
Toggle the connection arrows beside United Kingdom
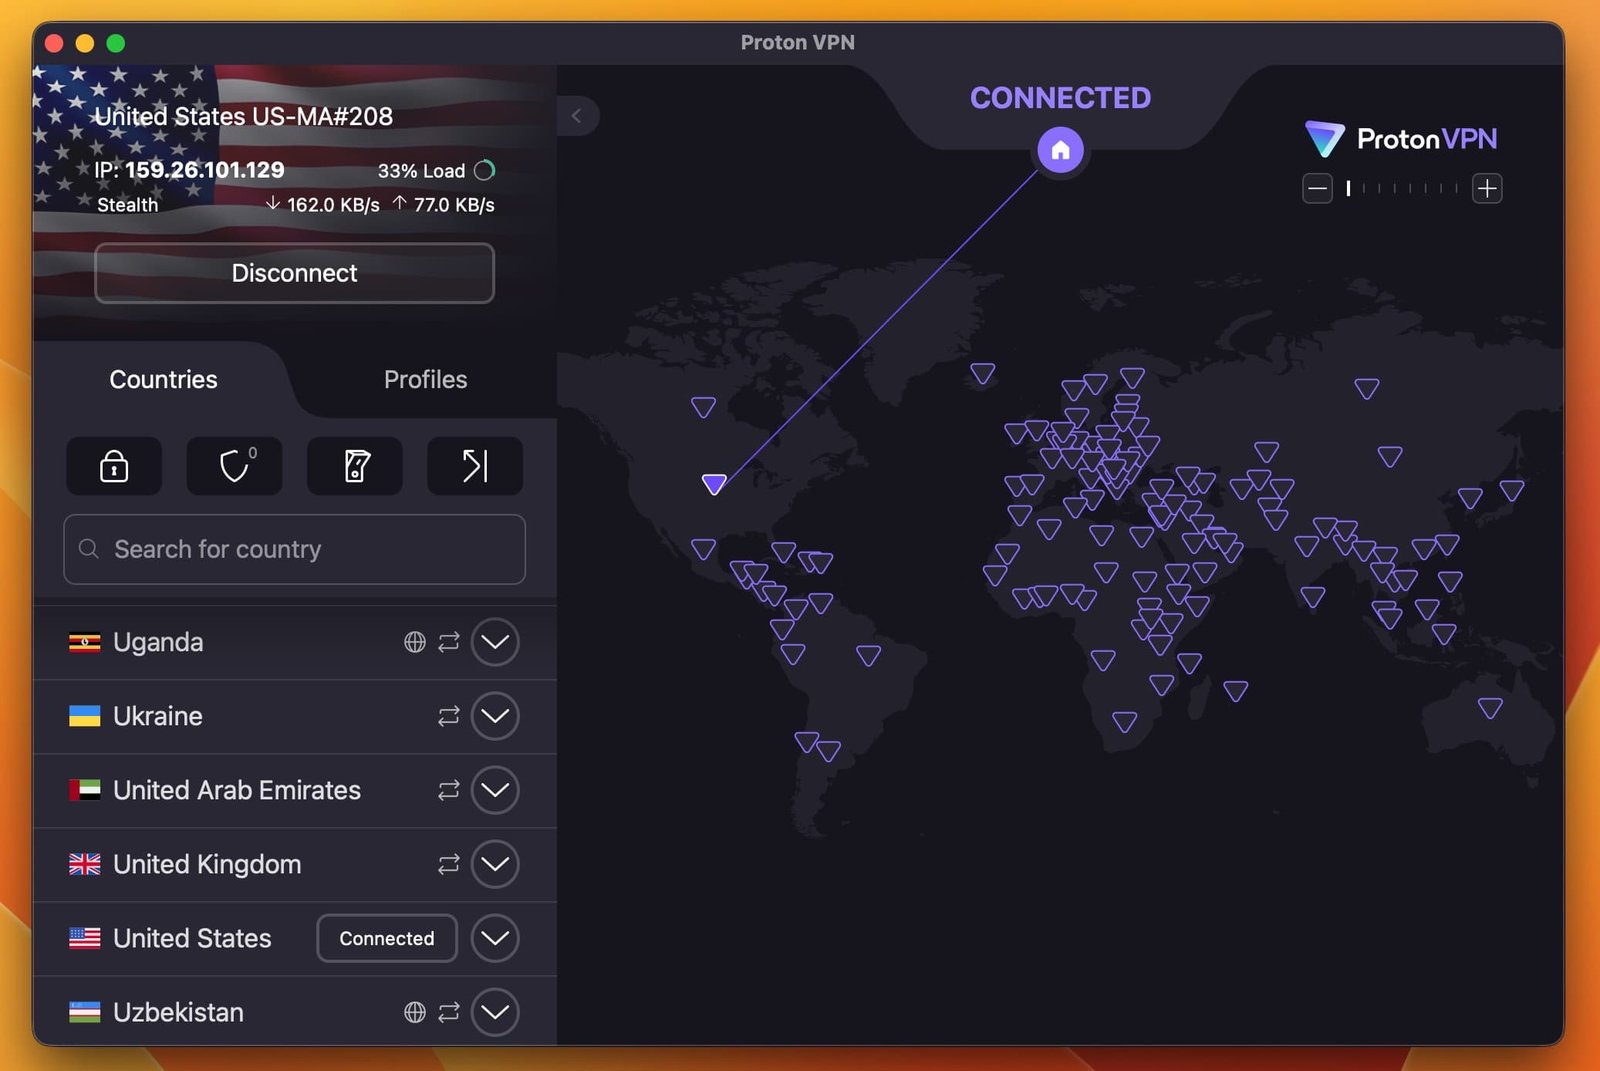(x=448, y=864)
